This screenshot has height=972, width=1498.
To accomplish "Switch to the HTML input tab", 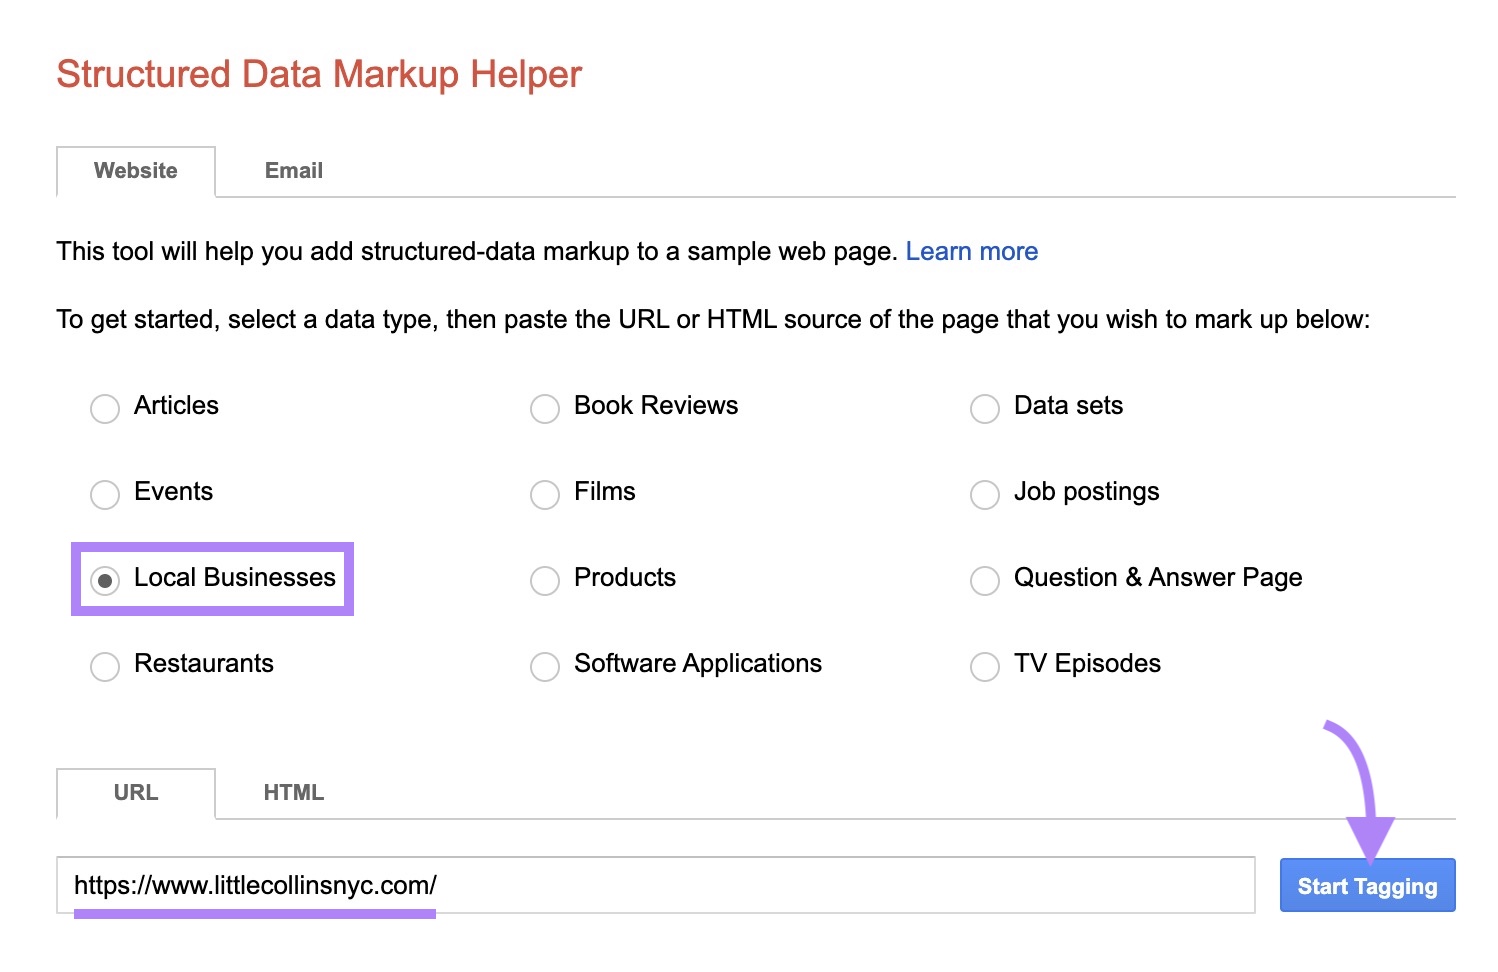I will [293, 792].
